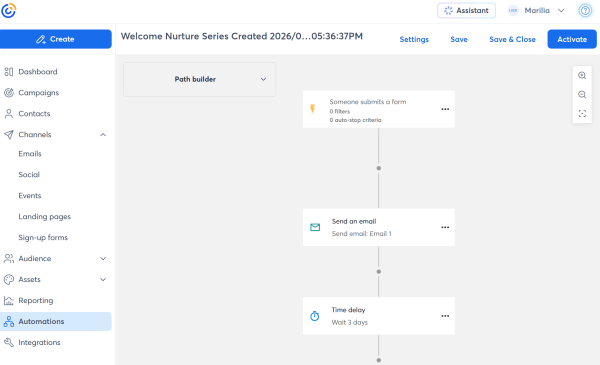
Task: Open Landing pages under Channels
Action: coord(45,217)
